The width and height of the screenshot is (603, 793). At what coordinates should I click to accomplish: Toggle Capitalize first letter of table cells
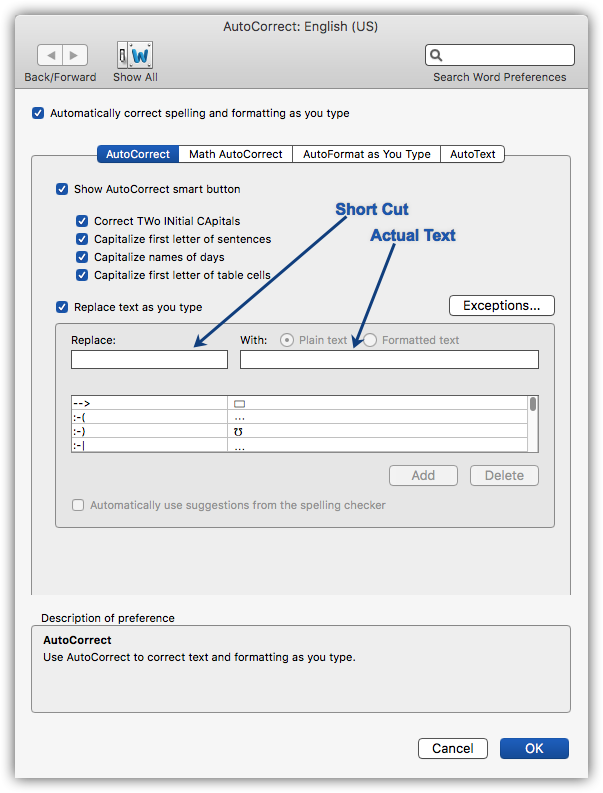click(x=82, y=275)
